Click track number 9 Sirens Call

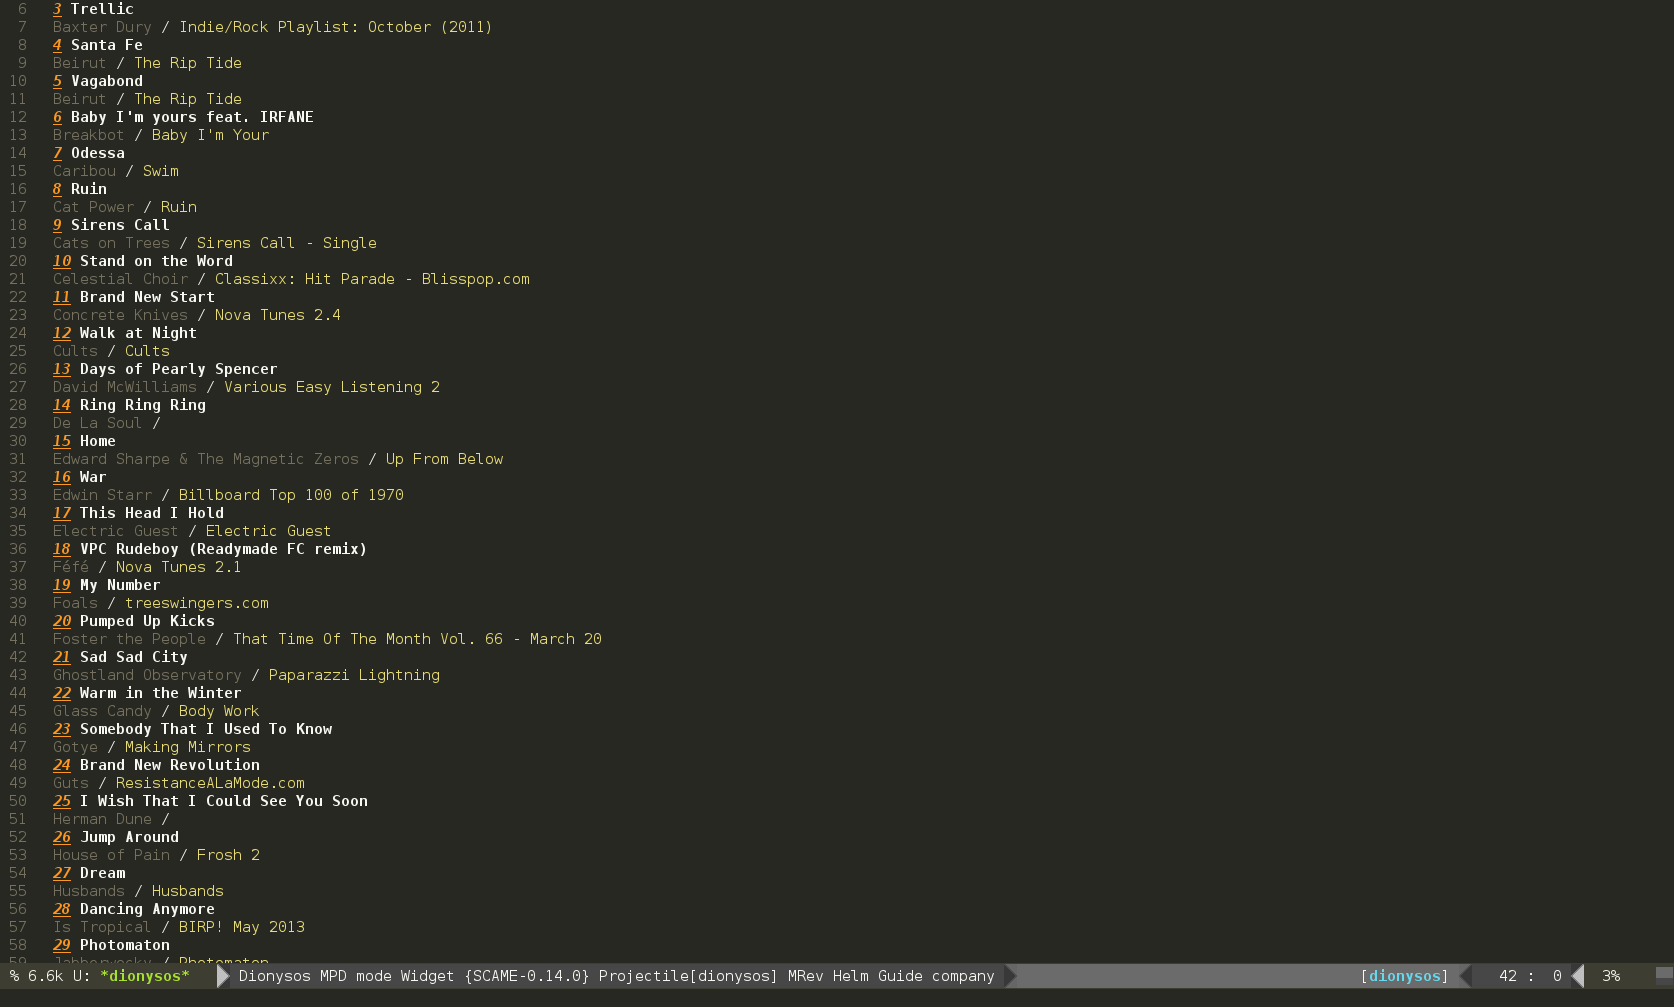57,225
